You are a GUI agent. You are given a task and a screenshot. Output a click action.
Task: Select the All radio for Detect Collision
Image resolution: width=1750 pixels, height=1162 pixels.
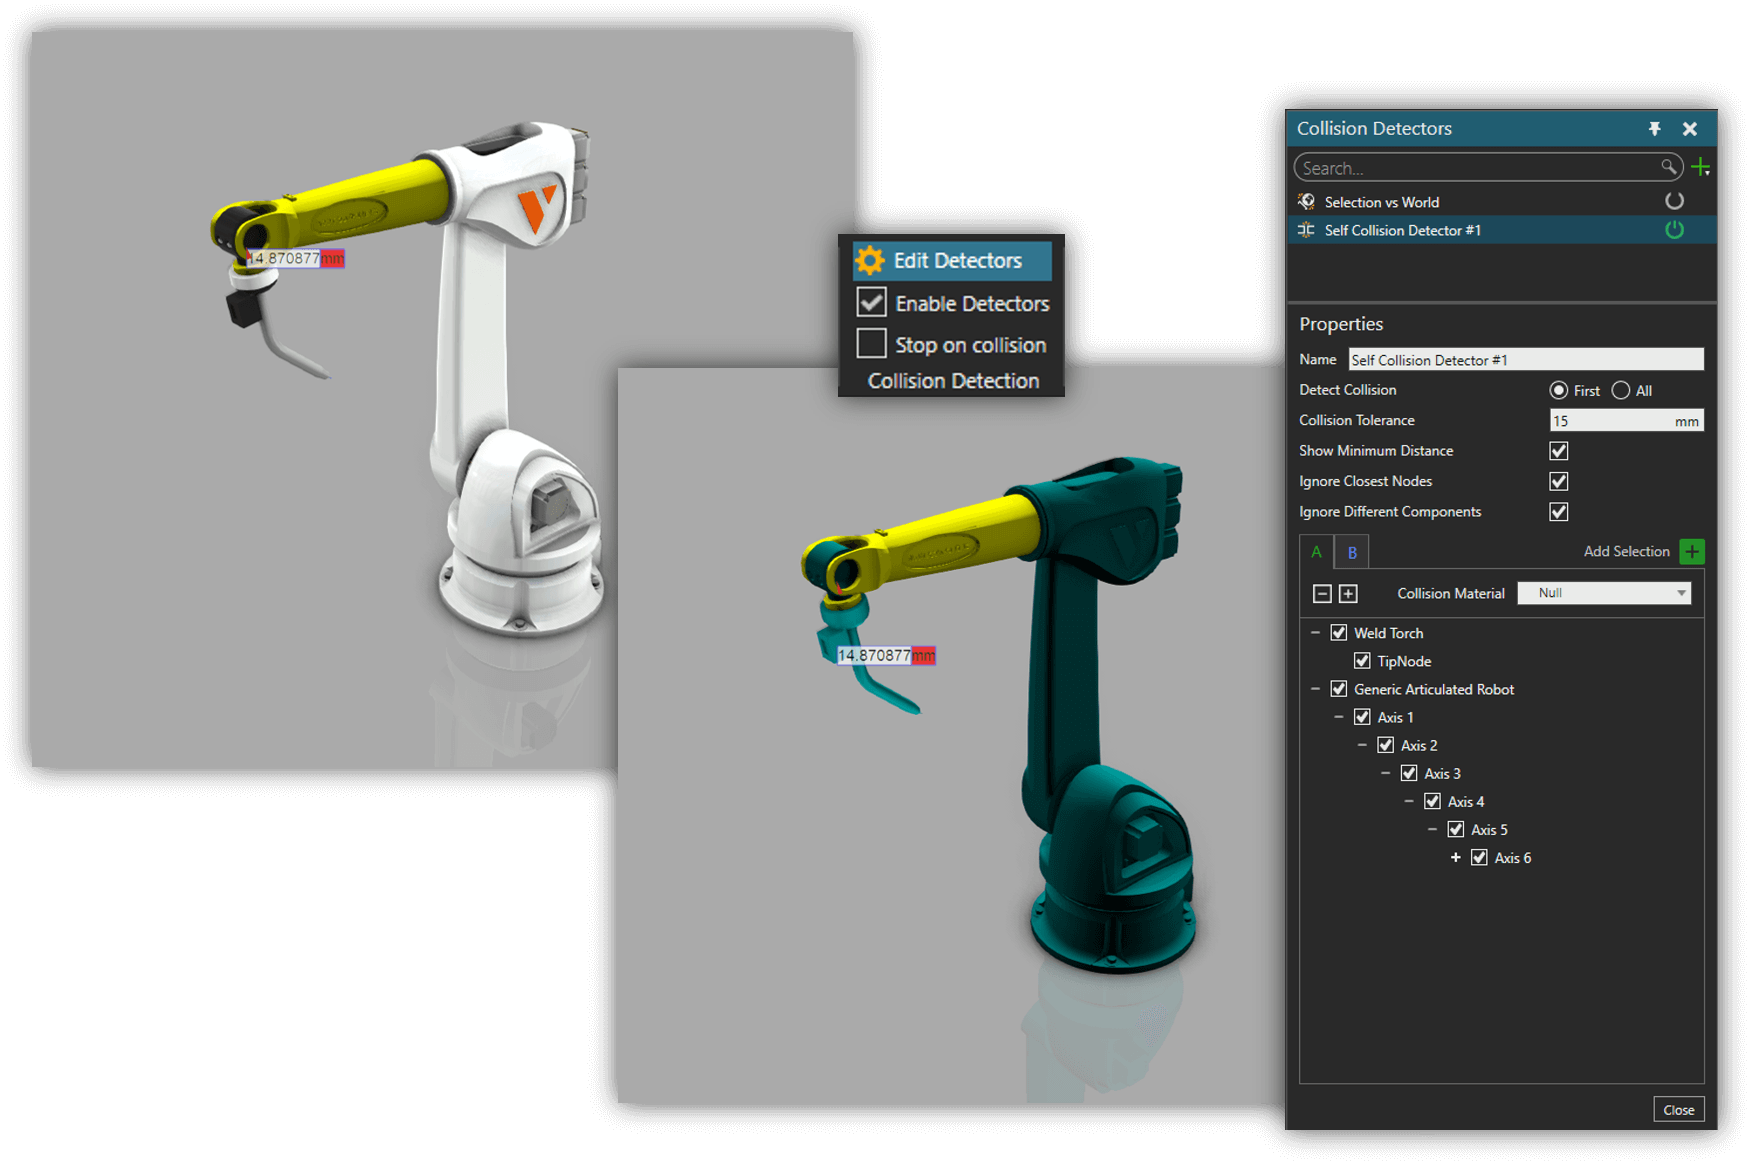click(x=1621, y=390)
